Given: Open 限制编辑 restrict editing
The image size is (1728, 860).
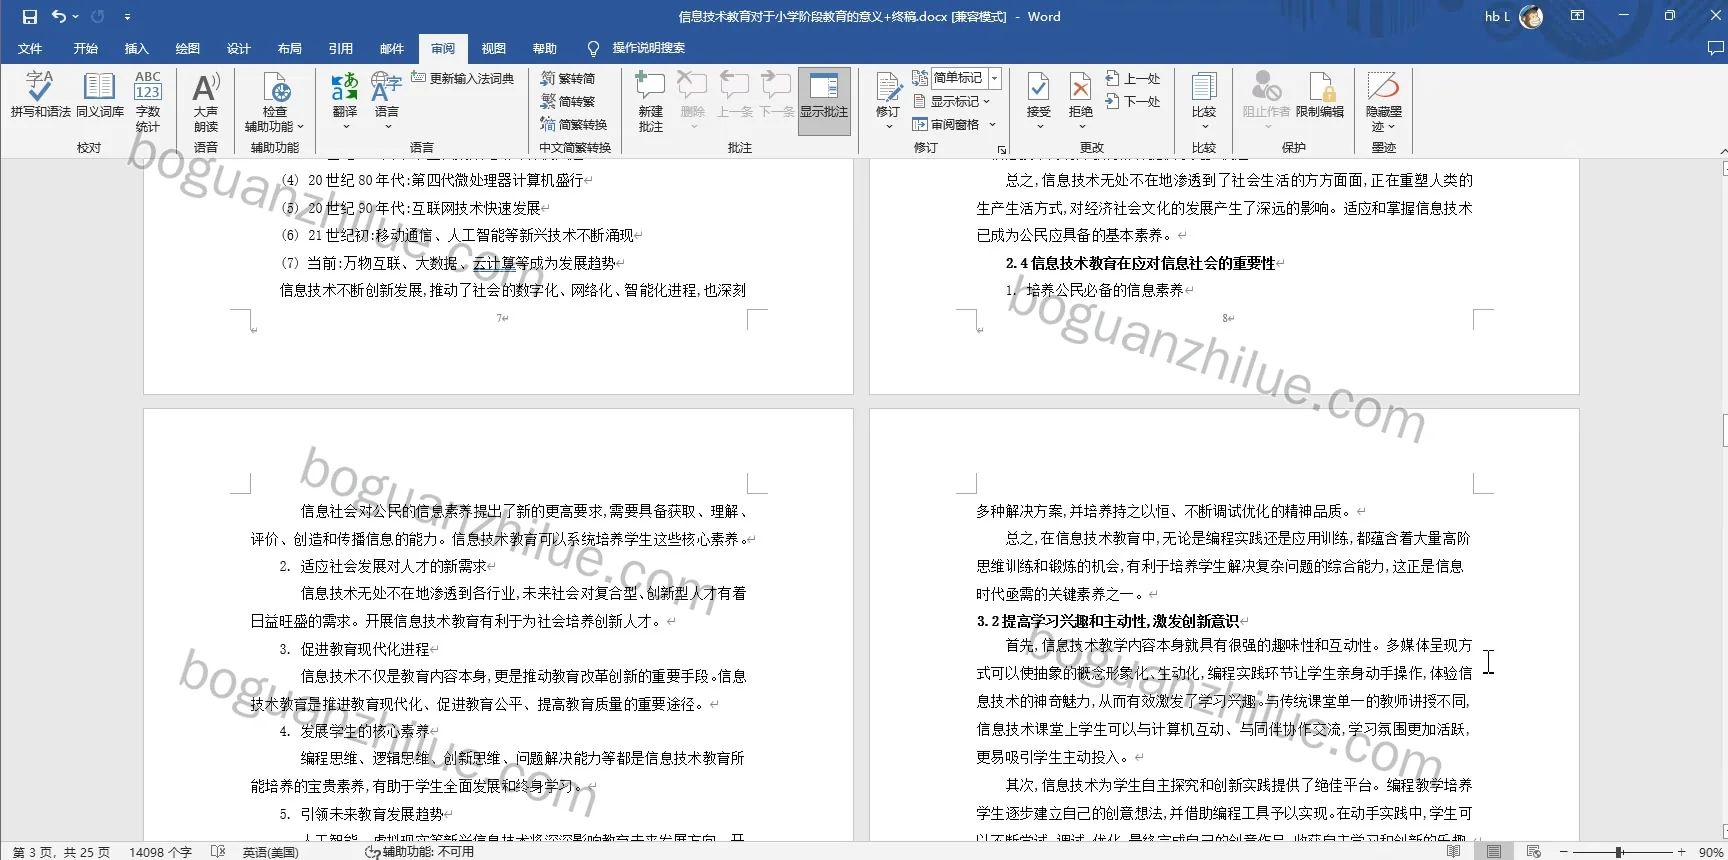Looking at the screenshot, I should pyautogui.click(x=1320, y=95).
